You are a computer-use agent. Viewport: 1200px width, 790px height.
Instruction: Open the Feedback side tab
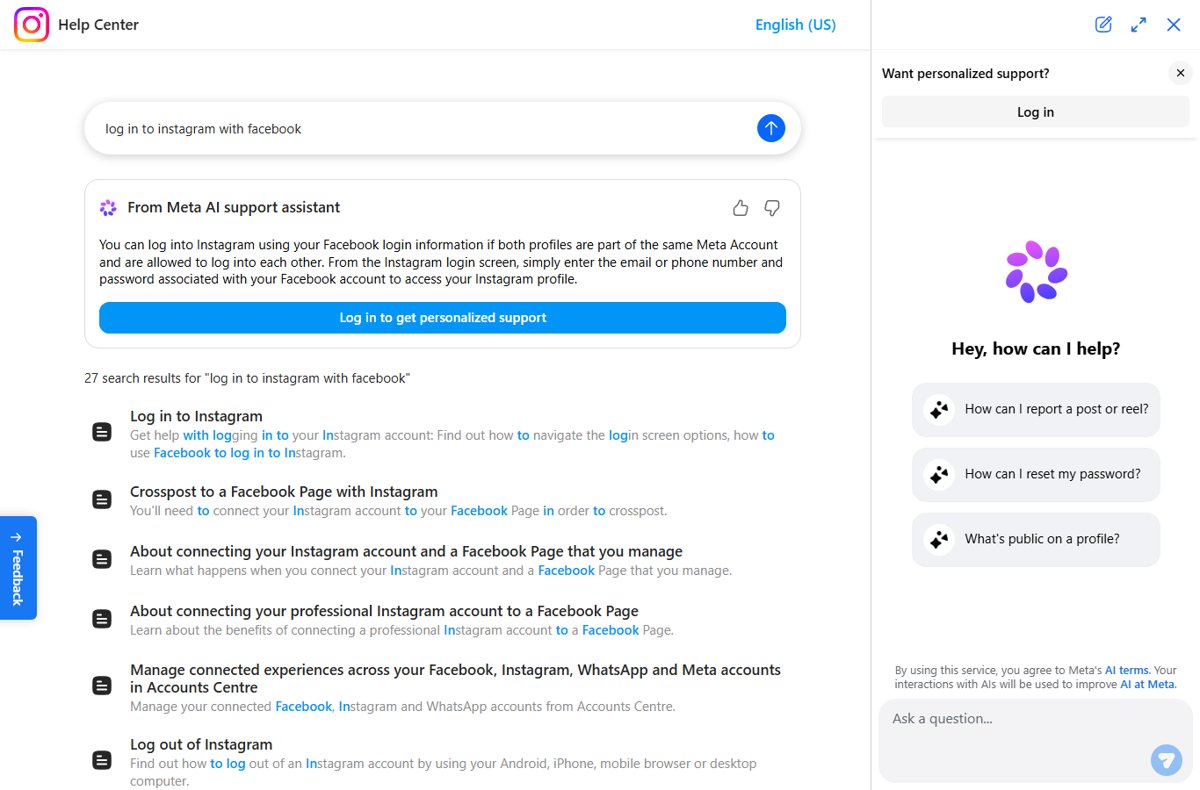18,568
